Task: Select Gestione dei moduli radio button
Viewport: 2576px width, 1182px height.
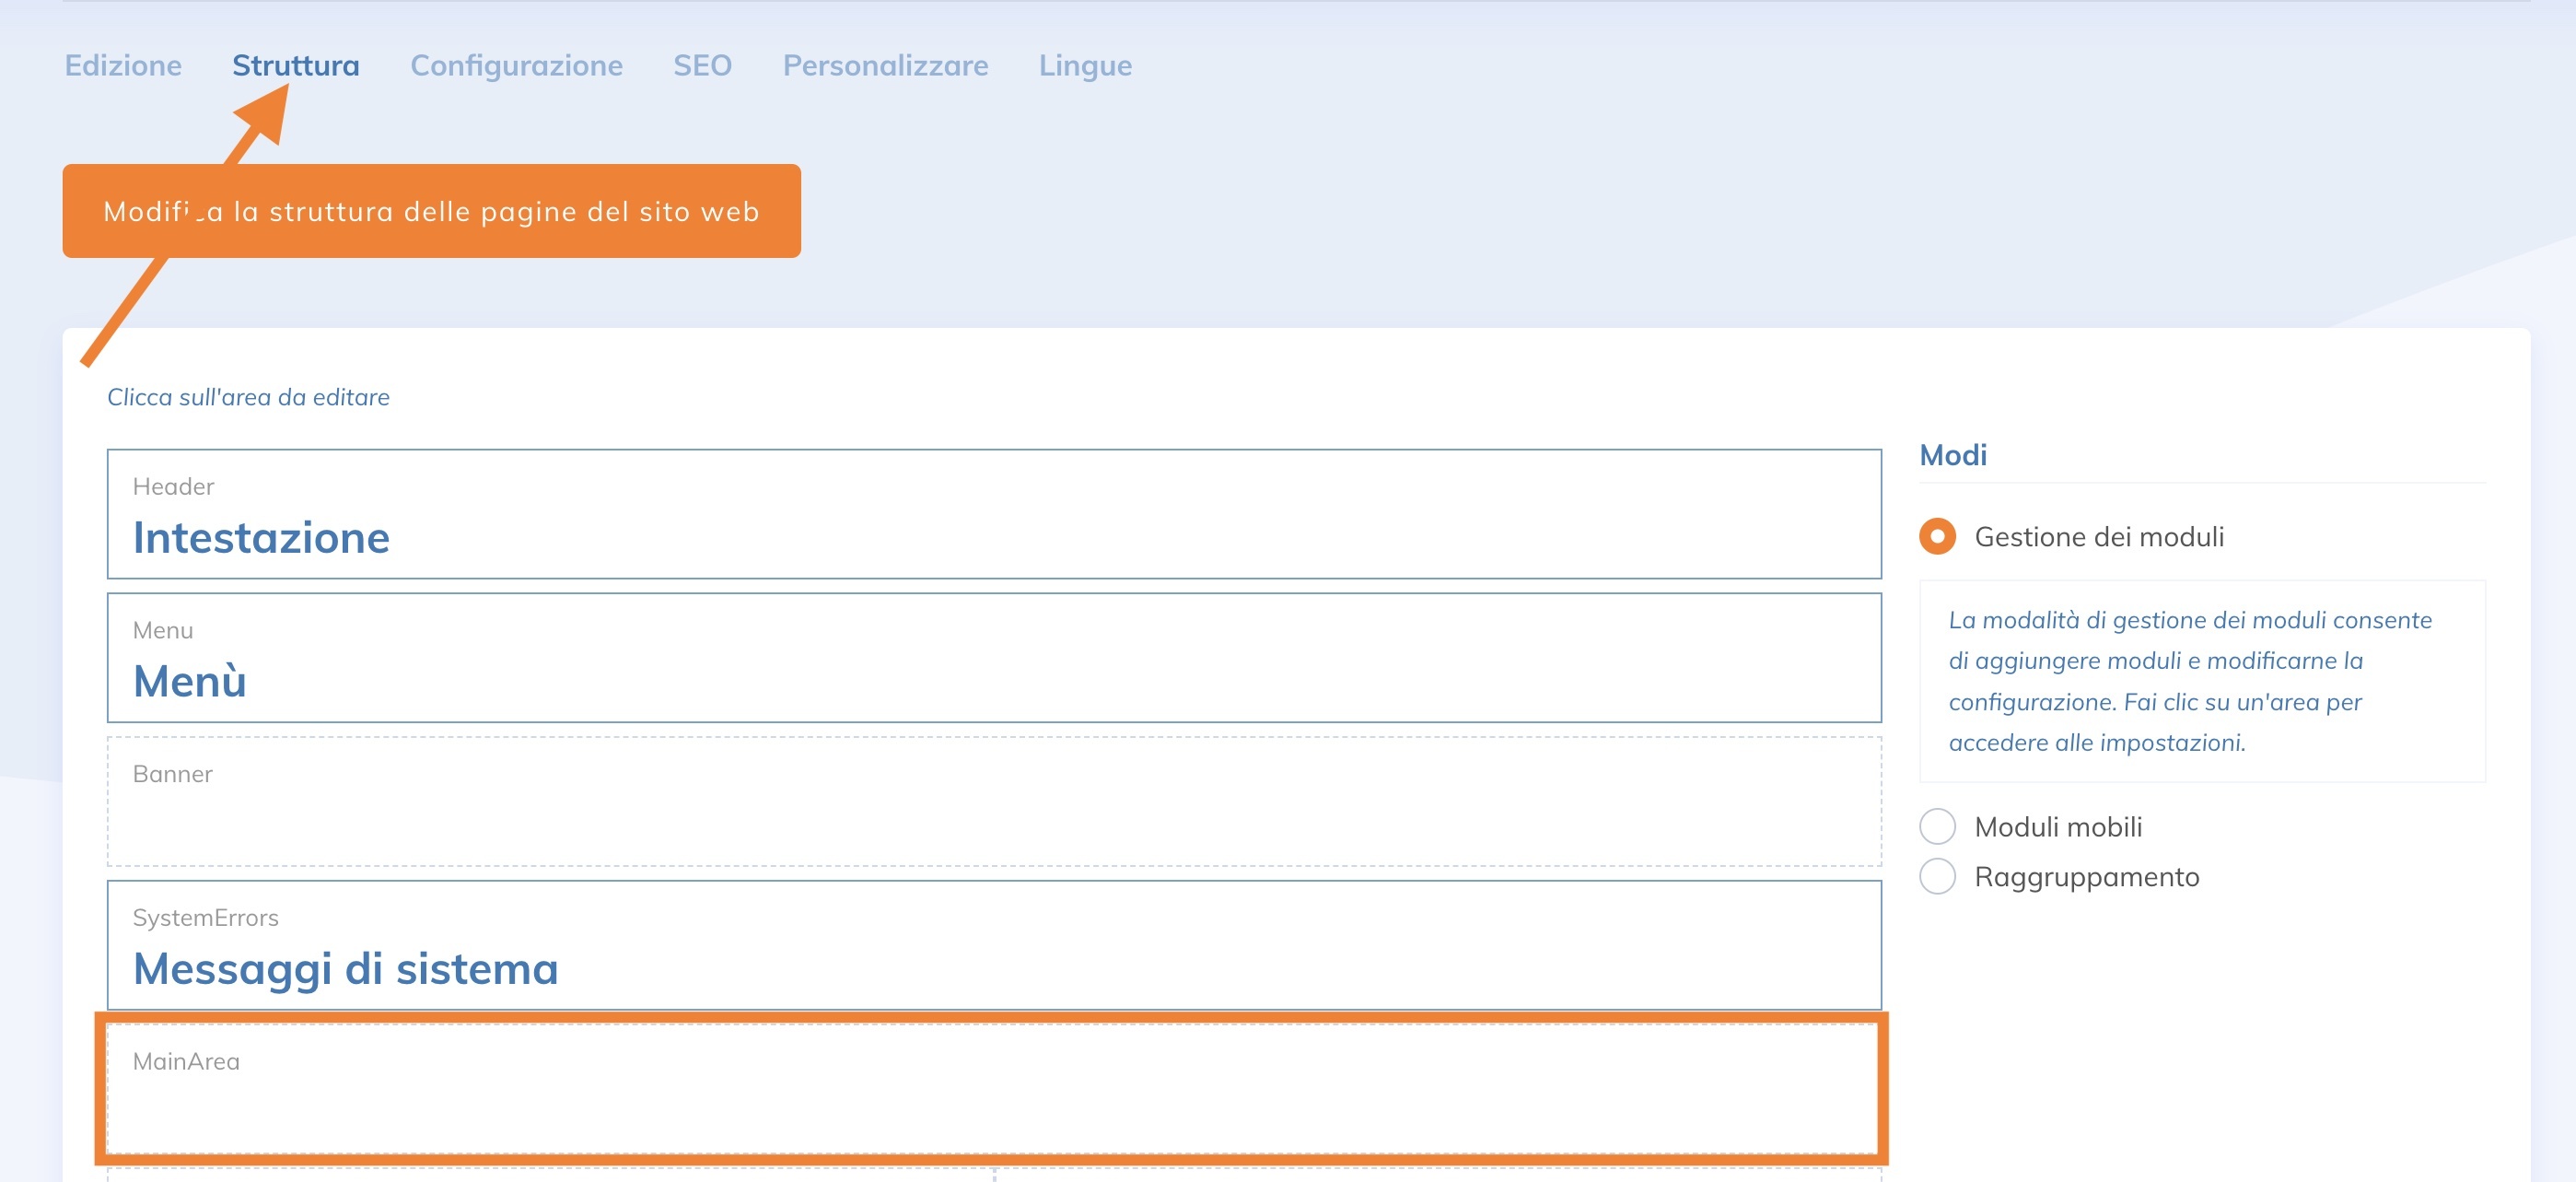Action: pos(1937,536)
